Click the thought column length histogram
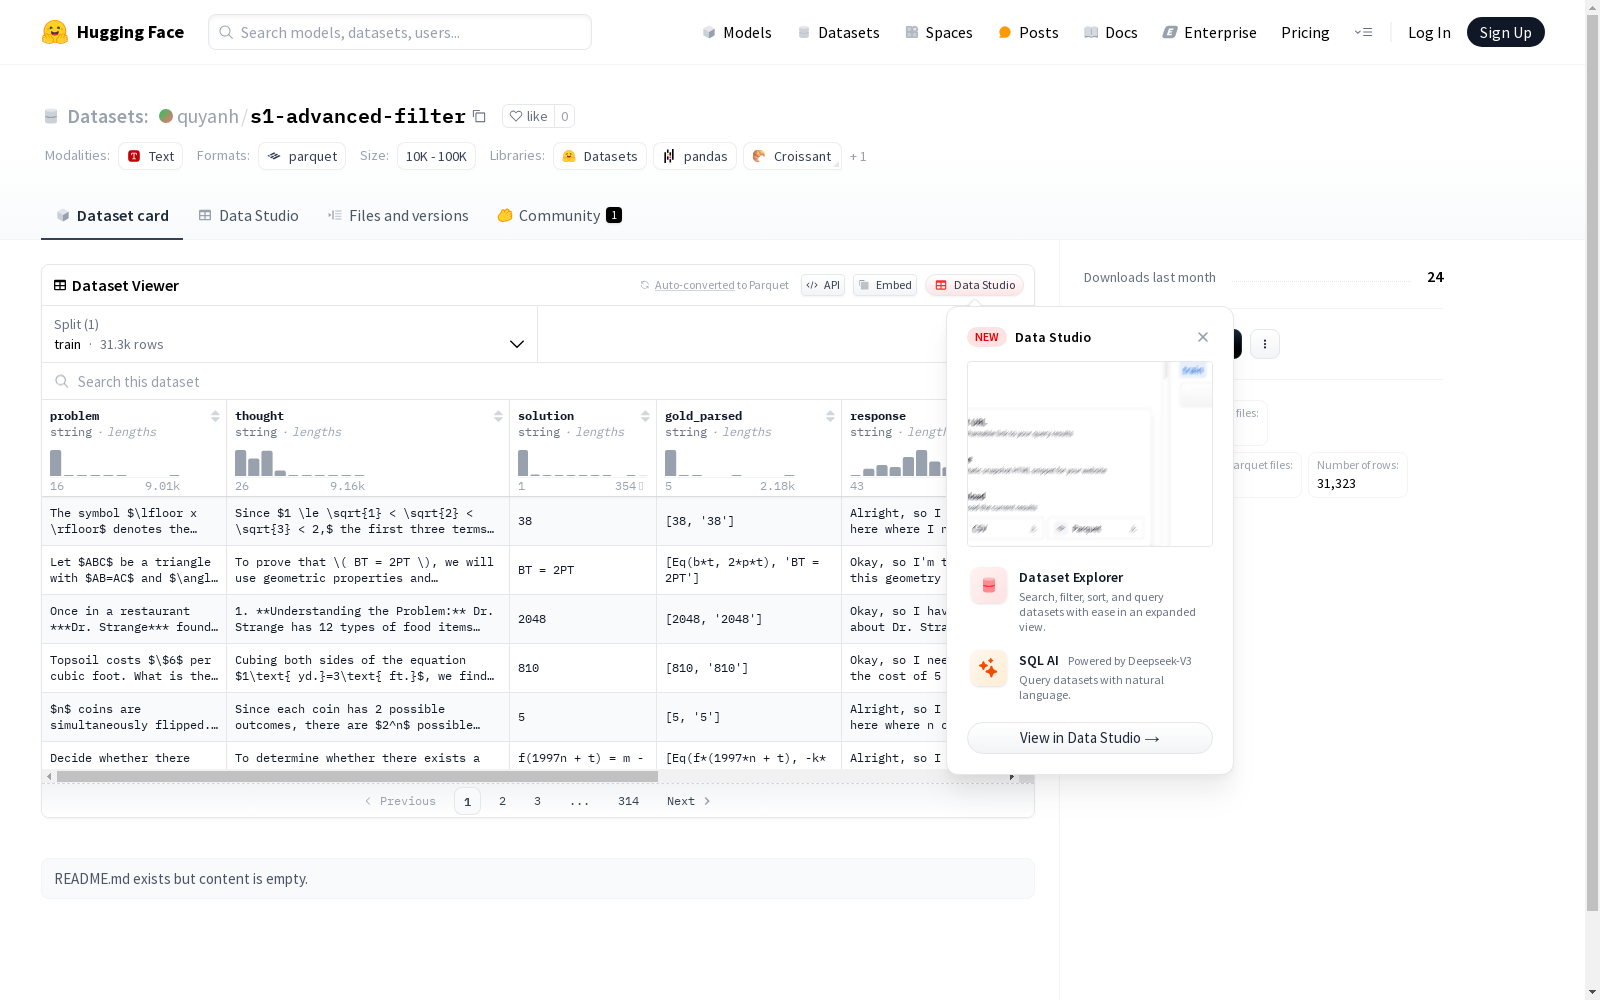The image size is (1600, 1000). pos(300,463)
